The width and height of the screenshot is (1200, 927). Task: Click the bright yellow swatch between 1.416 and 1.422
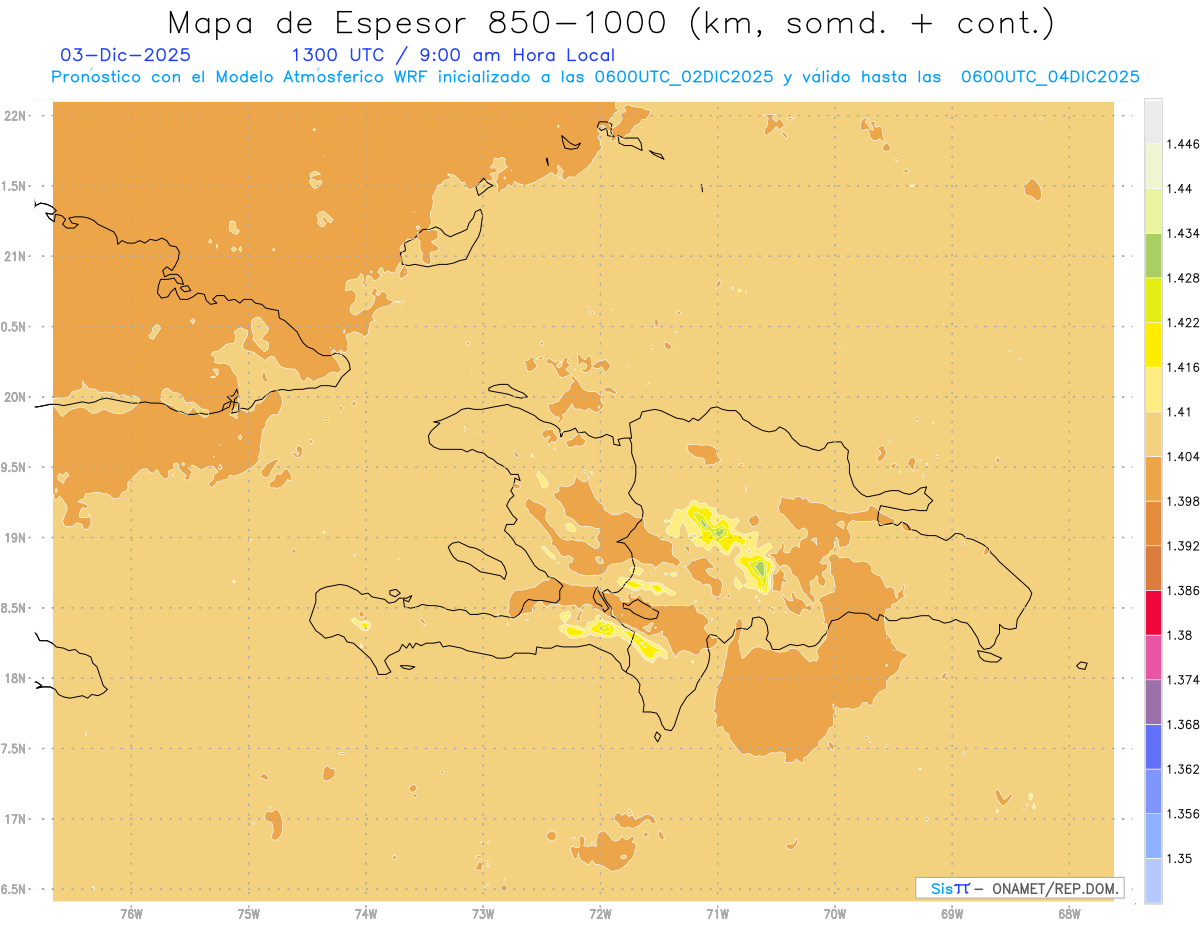(1153, 345)
